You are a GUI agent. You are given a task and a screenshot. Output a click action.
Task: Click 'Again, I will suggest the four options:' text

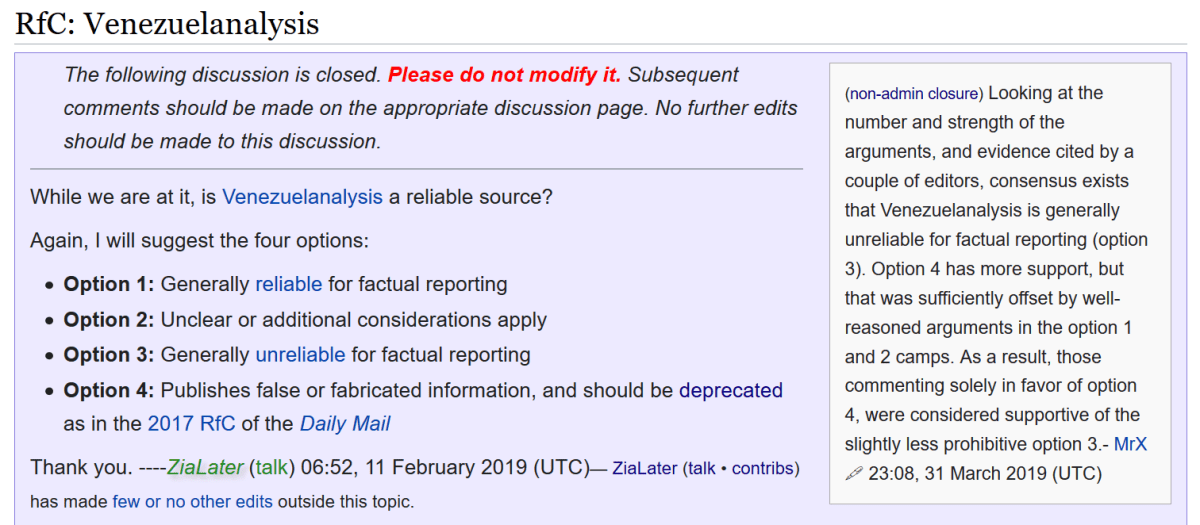(200, 241)
